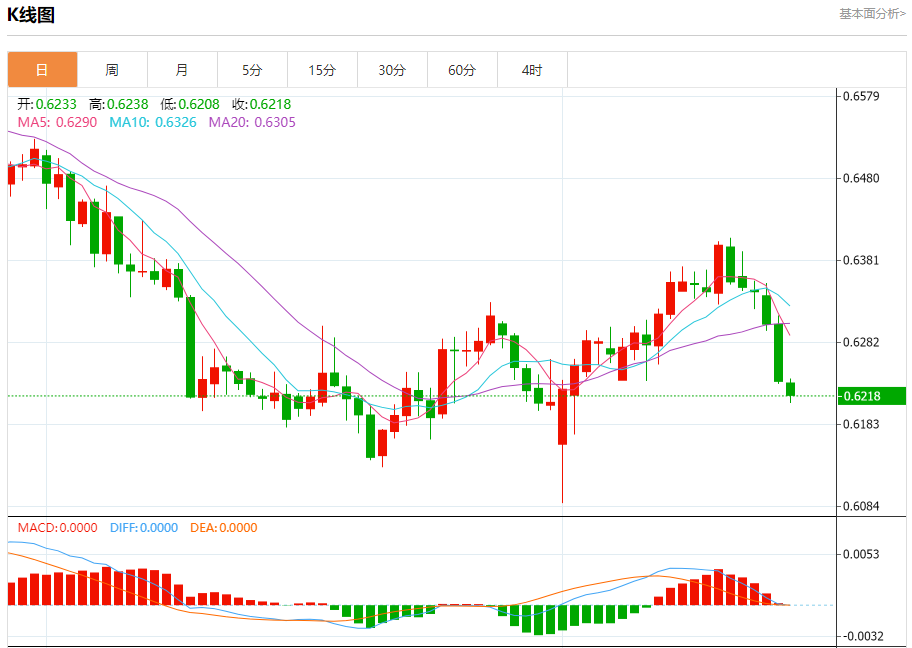
Task: Switch to the 周 weekly tab
Action: click(112, 70)
